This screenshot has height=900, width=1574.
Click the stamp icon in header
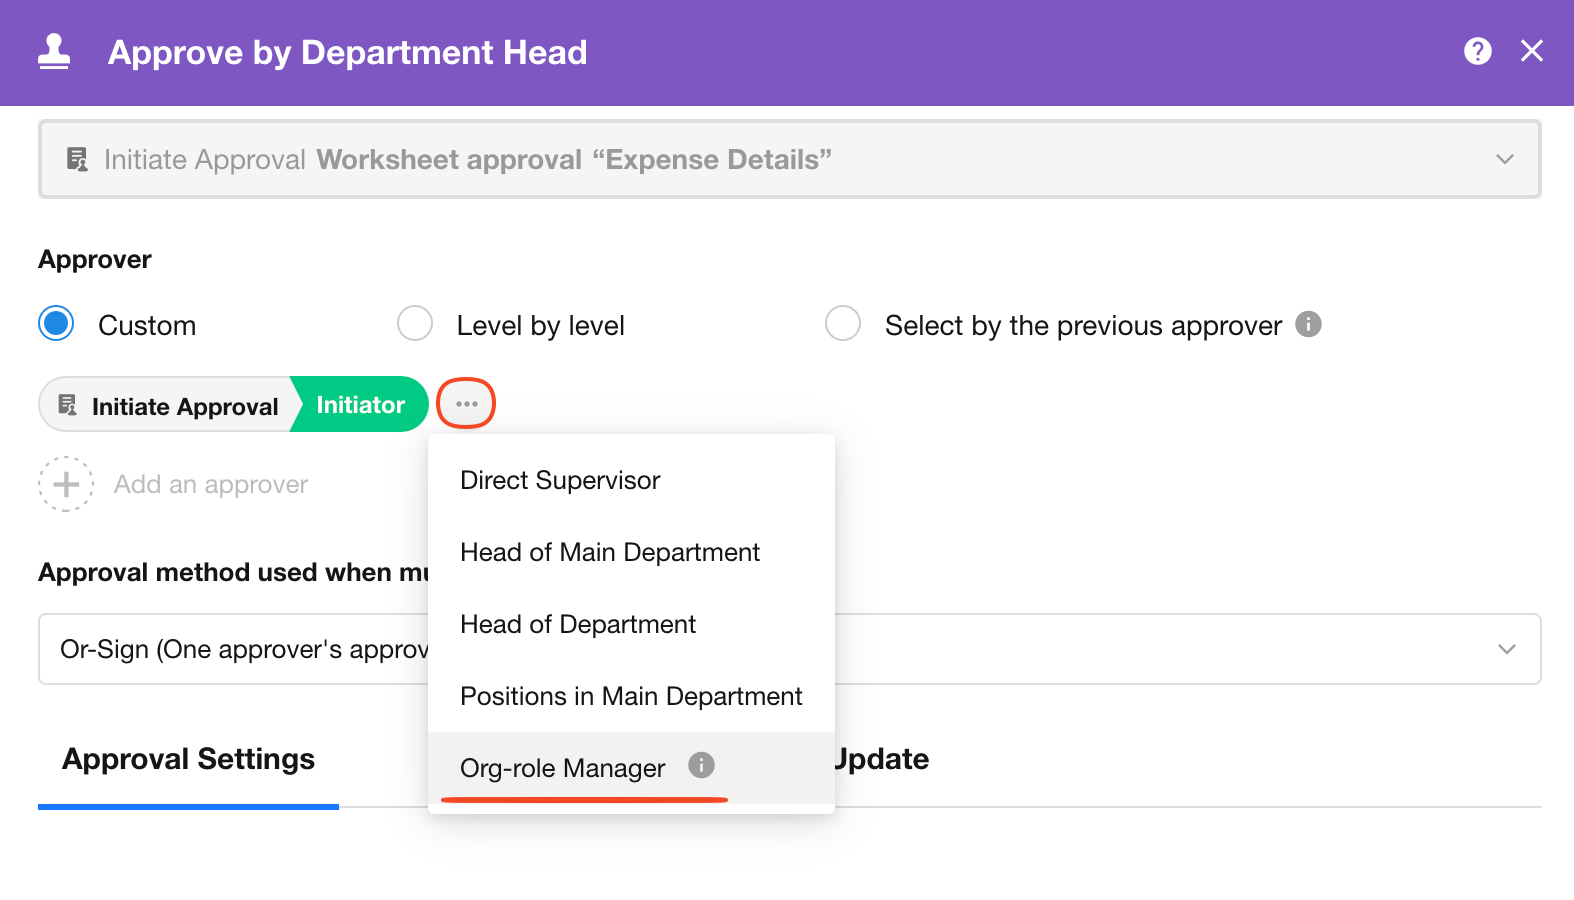pyautogui.click(x=54, y=52)
